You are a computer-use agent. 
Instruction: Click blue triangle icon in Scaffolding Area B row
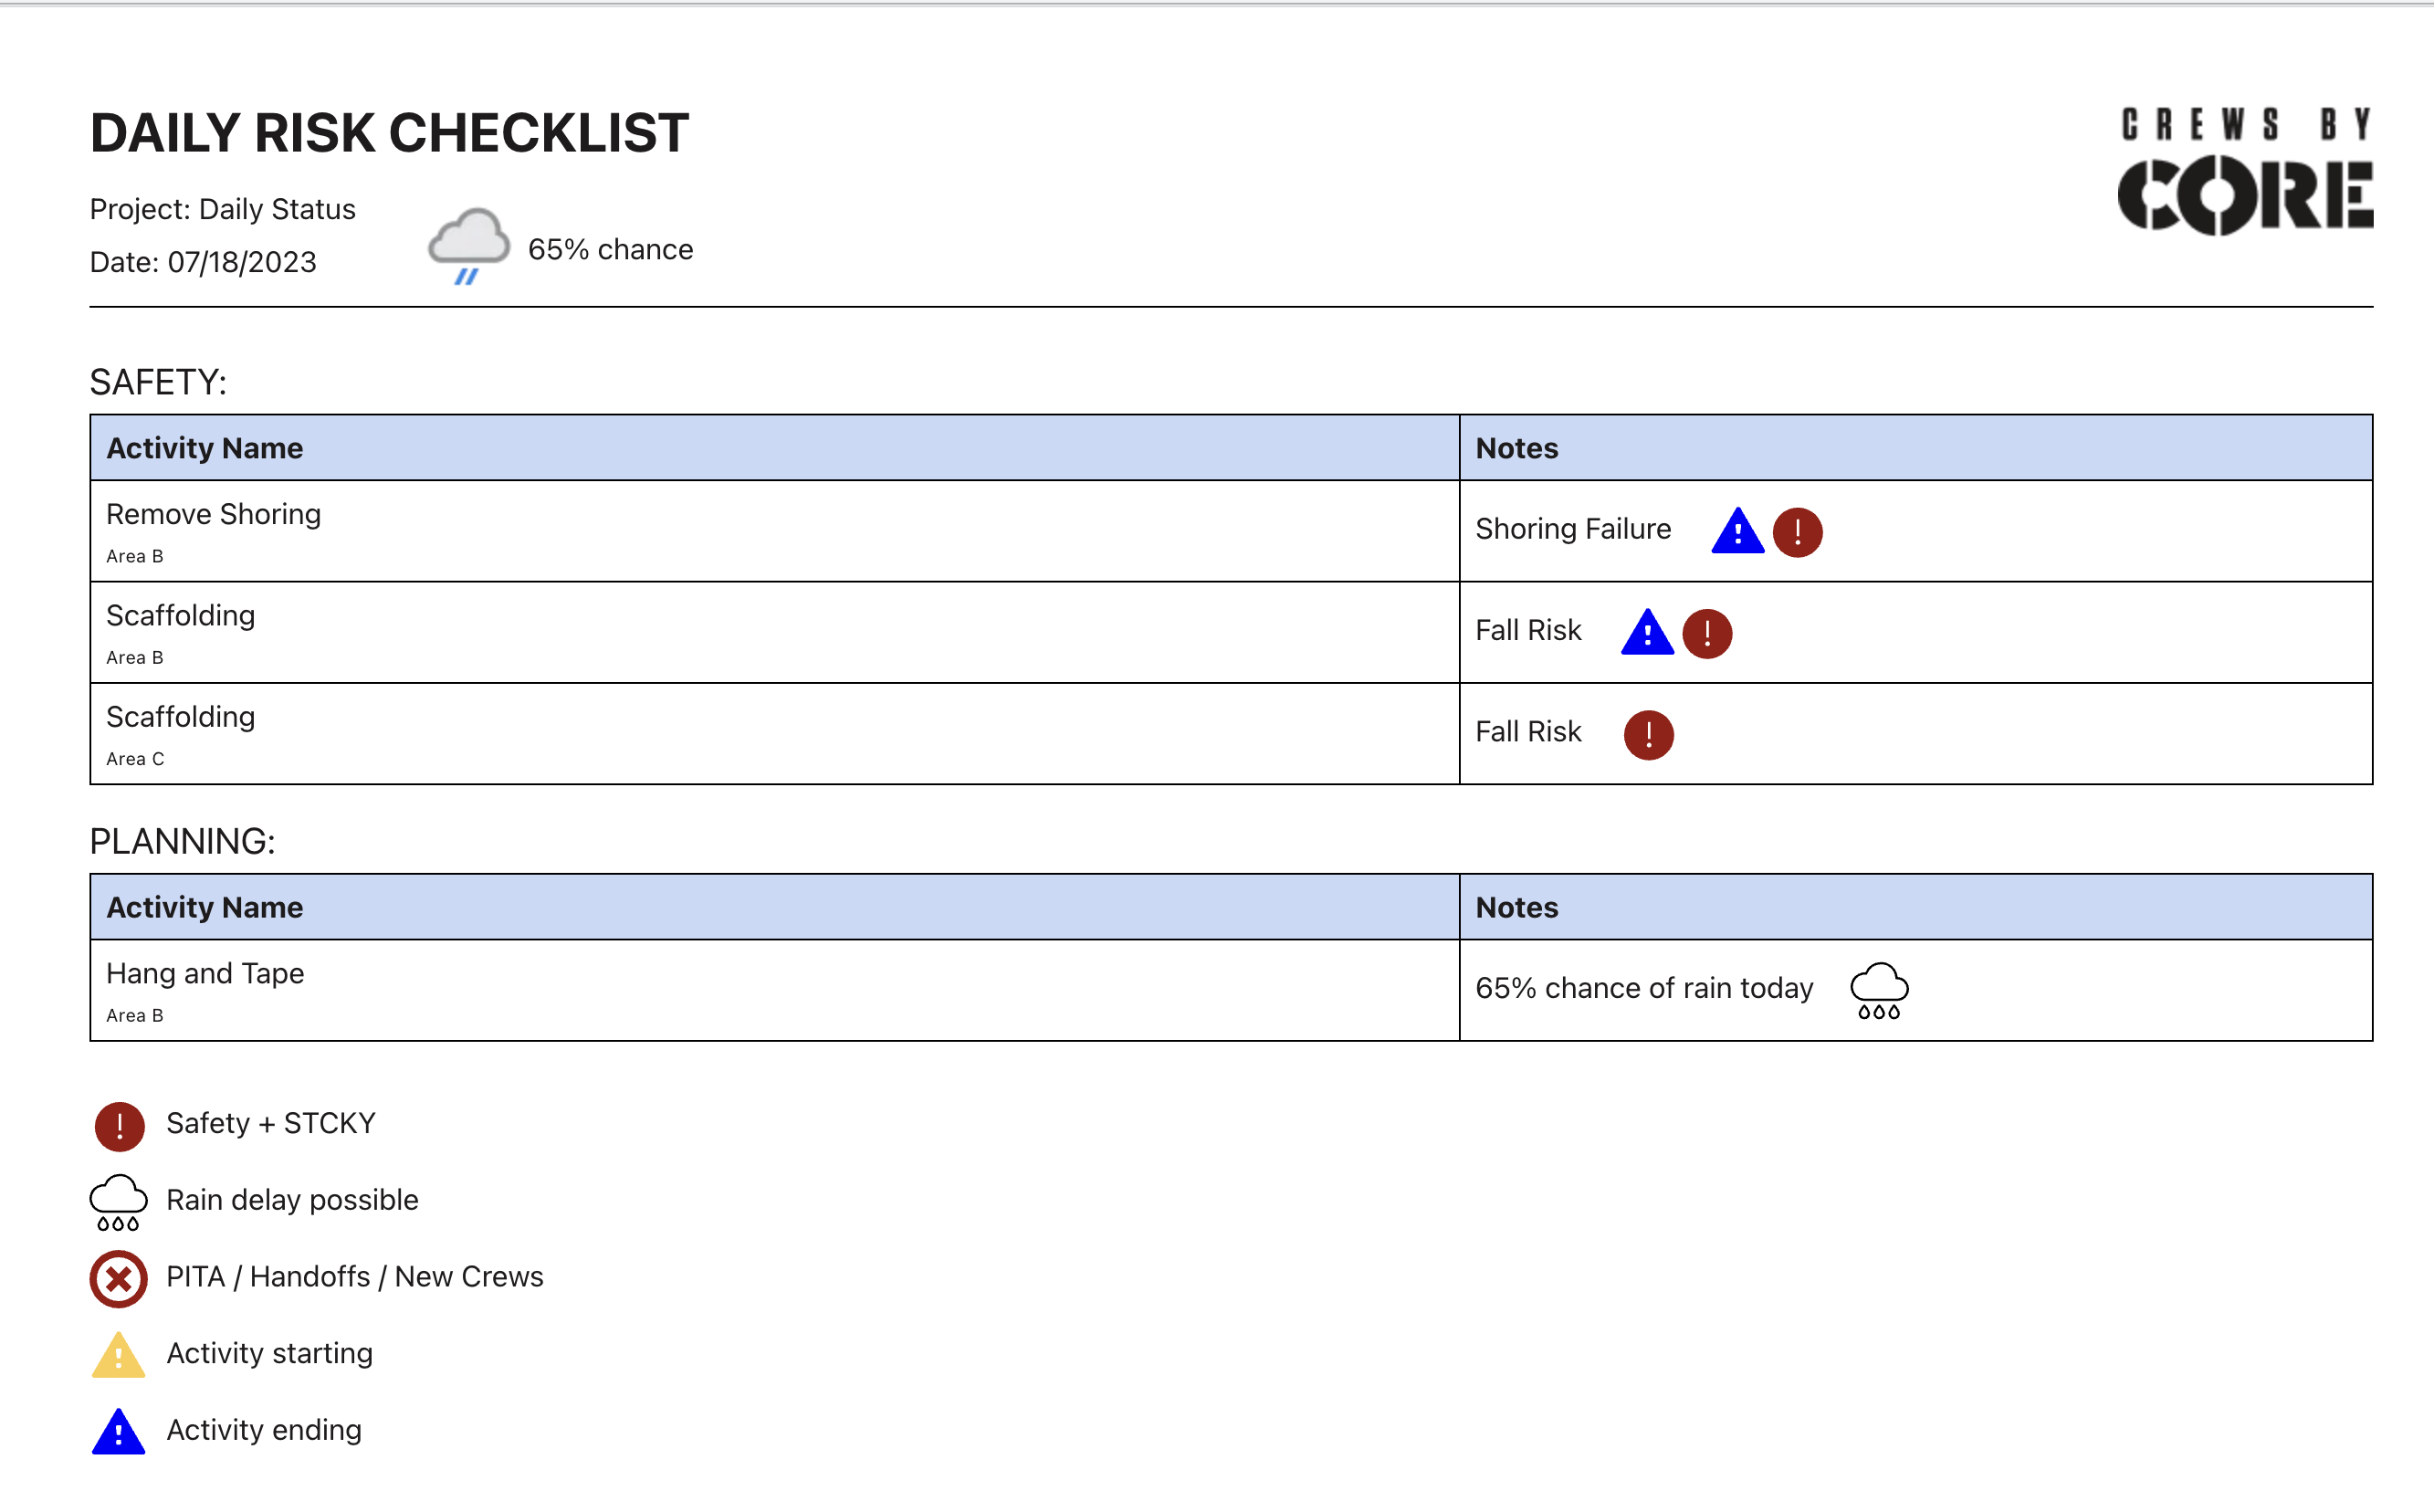pyautogui.click(x=1647, y=632)
